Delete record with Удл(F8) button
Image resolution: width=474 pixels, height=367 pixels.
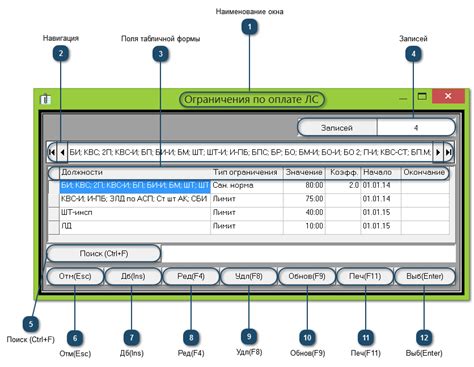click(x=249, y=276)
